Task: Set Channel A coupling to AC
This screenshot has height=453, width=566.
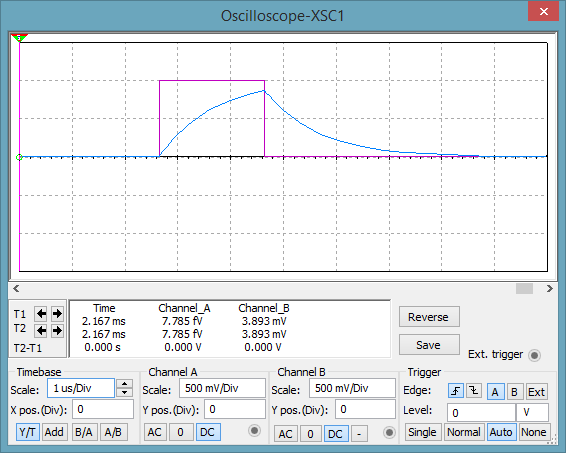Action: [x=155, y=432]
